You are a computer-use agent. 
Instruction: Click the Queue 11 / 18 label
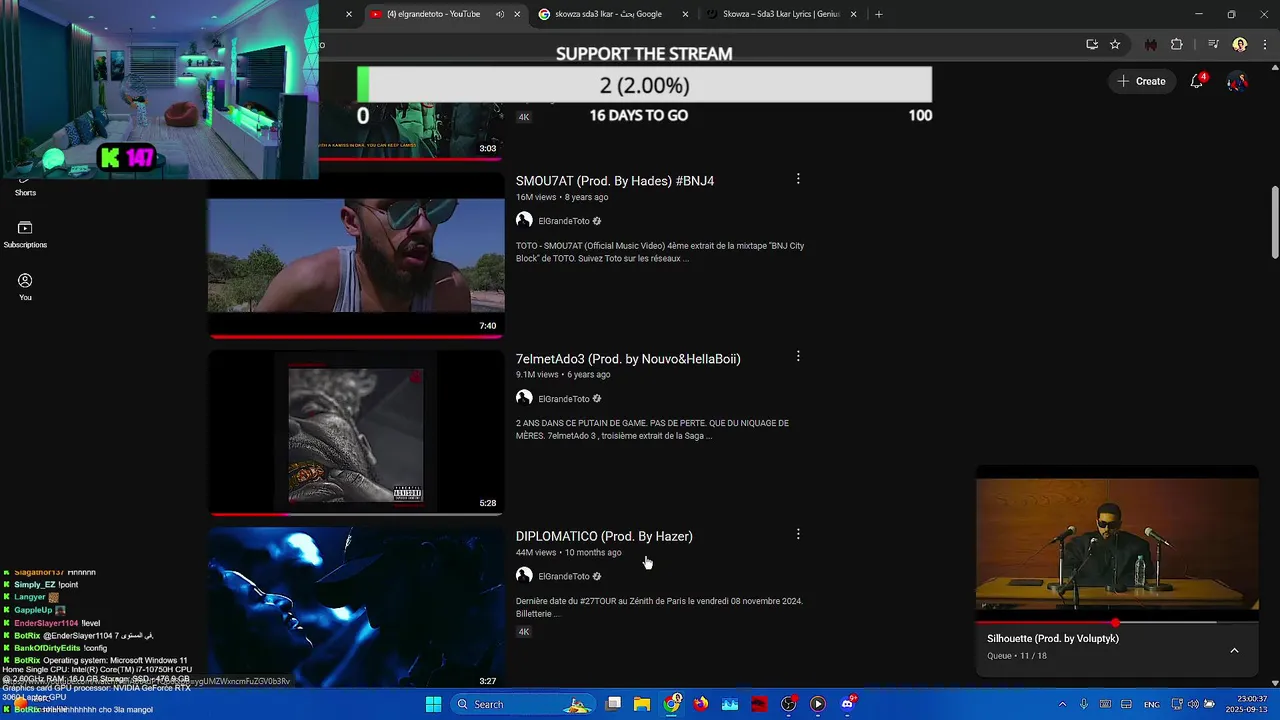click(x=1017, y=656)
